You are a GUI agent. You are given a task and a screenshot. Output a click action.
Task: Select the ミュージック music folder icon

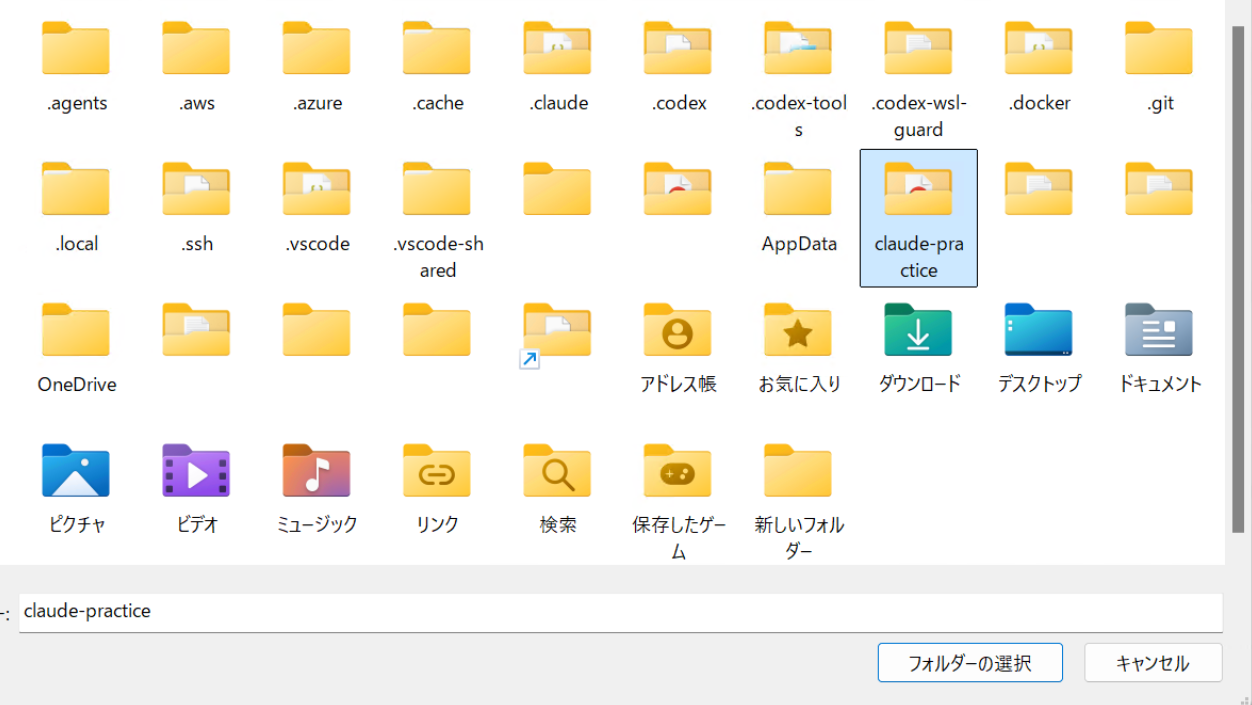click(317, 471)
